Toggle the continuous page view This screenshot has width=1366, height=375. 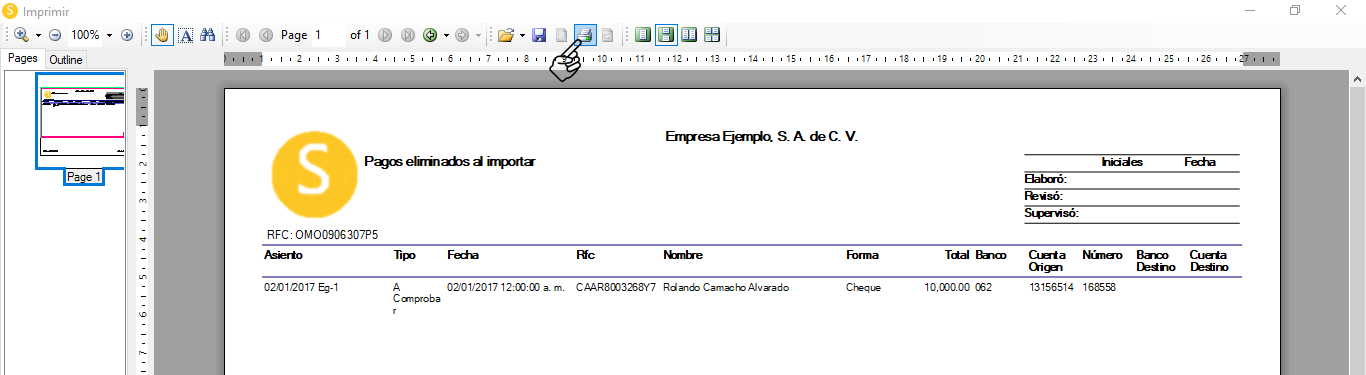click(x=665, y=35)
